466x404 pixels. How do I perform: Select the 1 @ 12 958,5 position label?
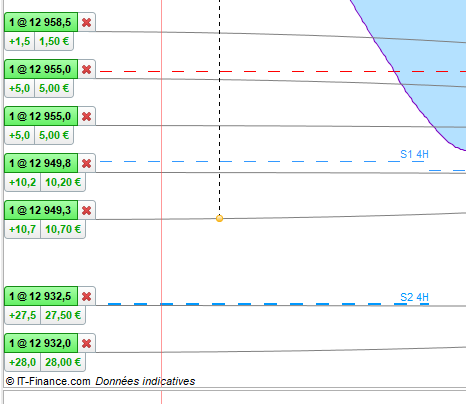click(41, 22)
